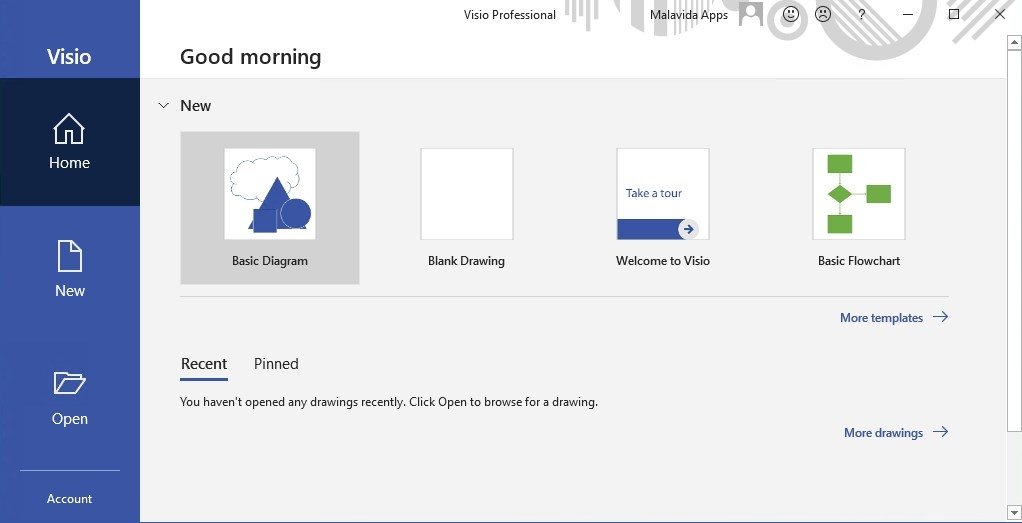Click the Good morning greeting
Image resolution: width=1022 pixels, height=523 pixels.
click(x=251, y=57)
